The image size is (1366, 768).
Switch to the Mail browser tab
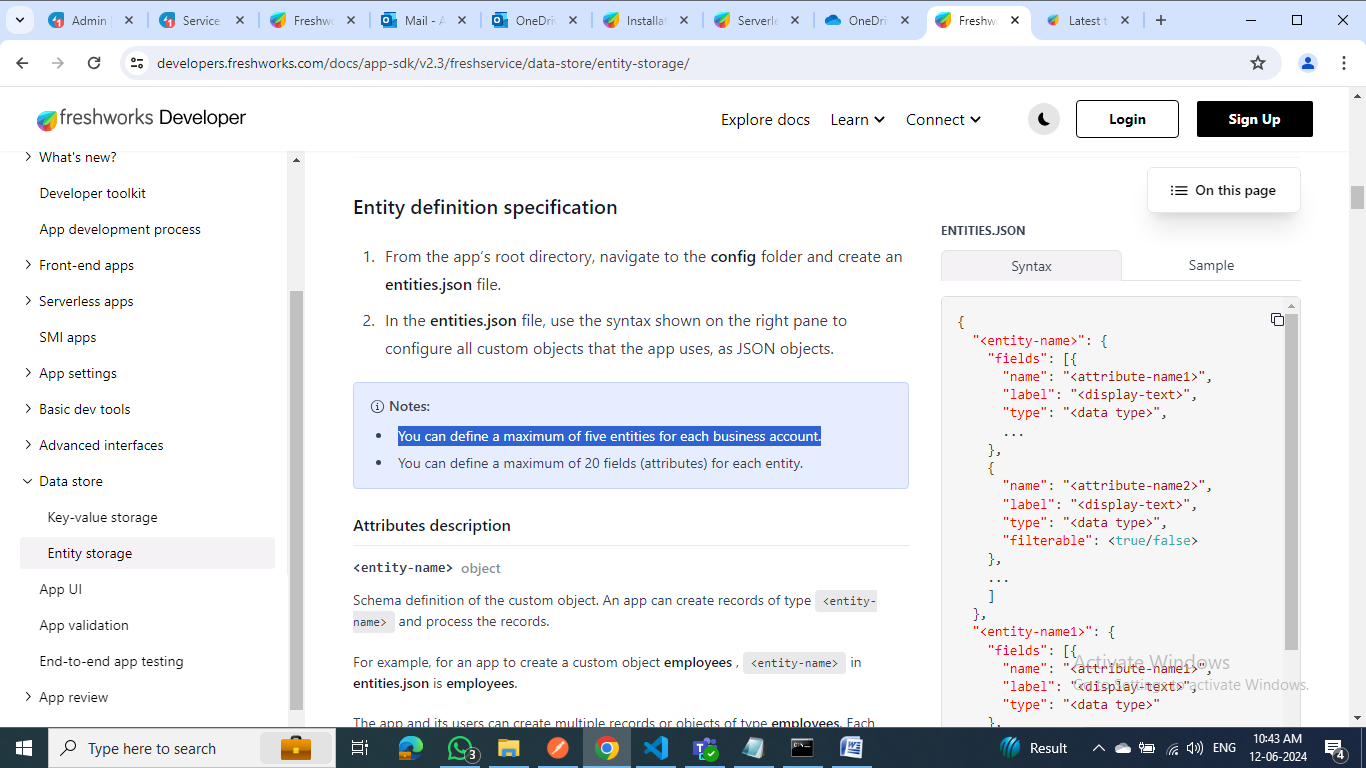(x=423, y=20)
